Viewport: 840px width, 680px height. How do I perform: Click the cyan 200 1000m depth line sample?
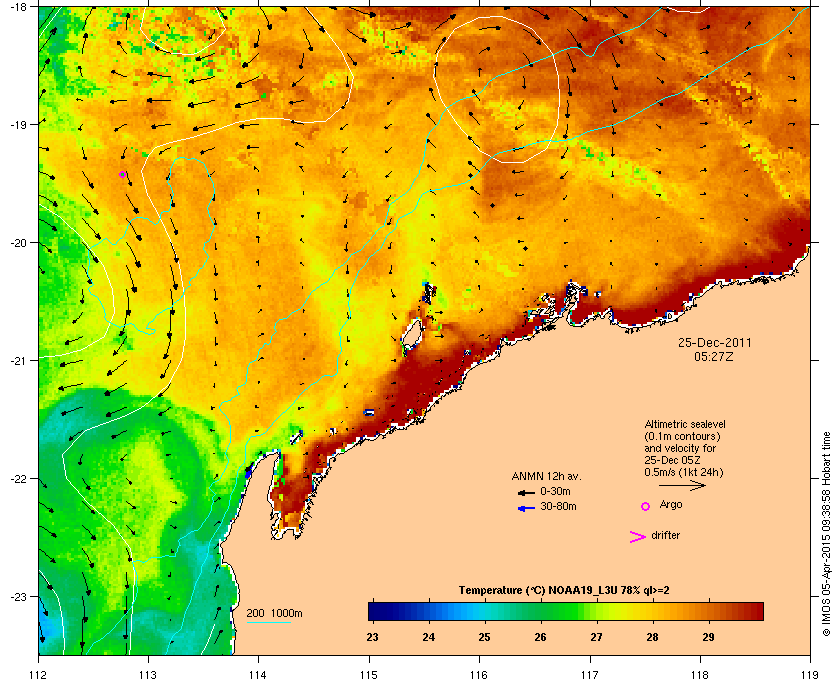pos(268,623)
